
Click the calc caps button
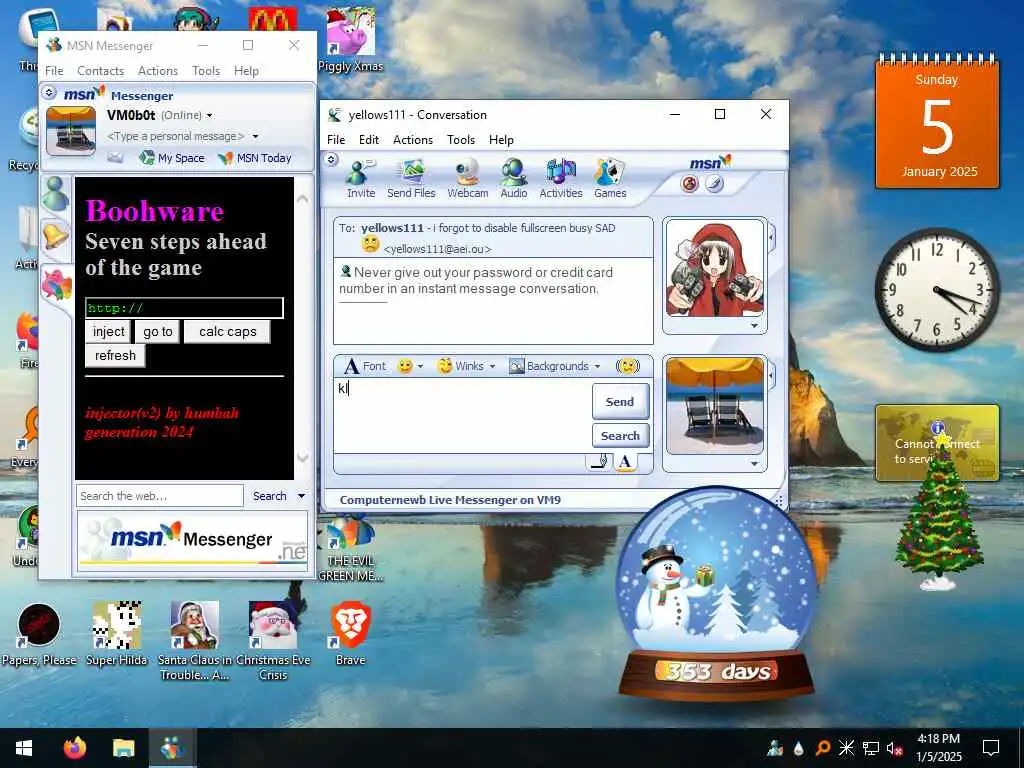[x=227, y=332]
